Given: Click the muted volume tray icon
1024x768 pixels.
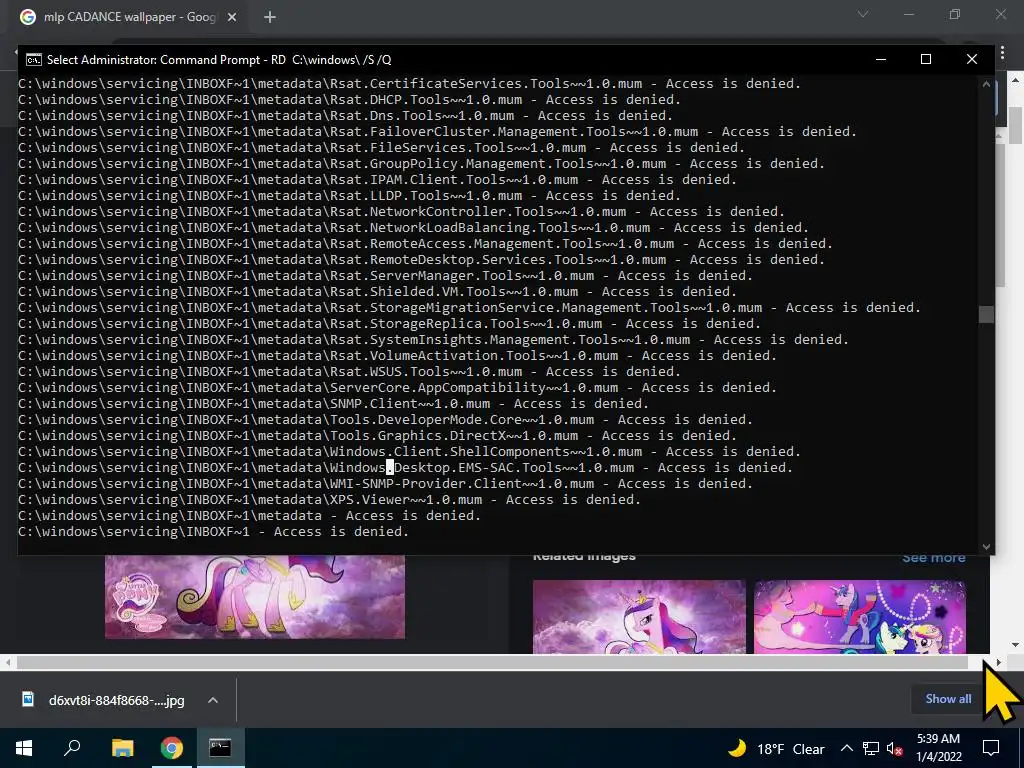Looking at the screenshot, I should click(894, 748).
